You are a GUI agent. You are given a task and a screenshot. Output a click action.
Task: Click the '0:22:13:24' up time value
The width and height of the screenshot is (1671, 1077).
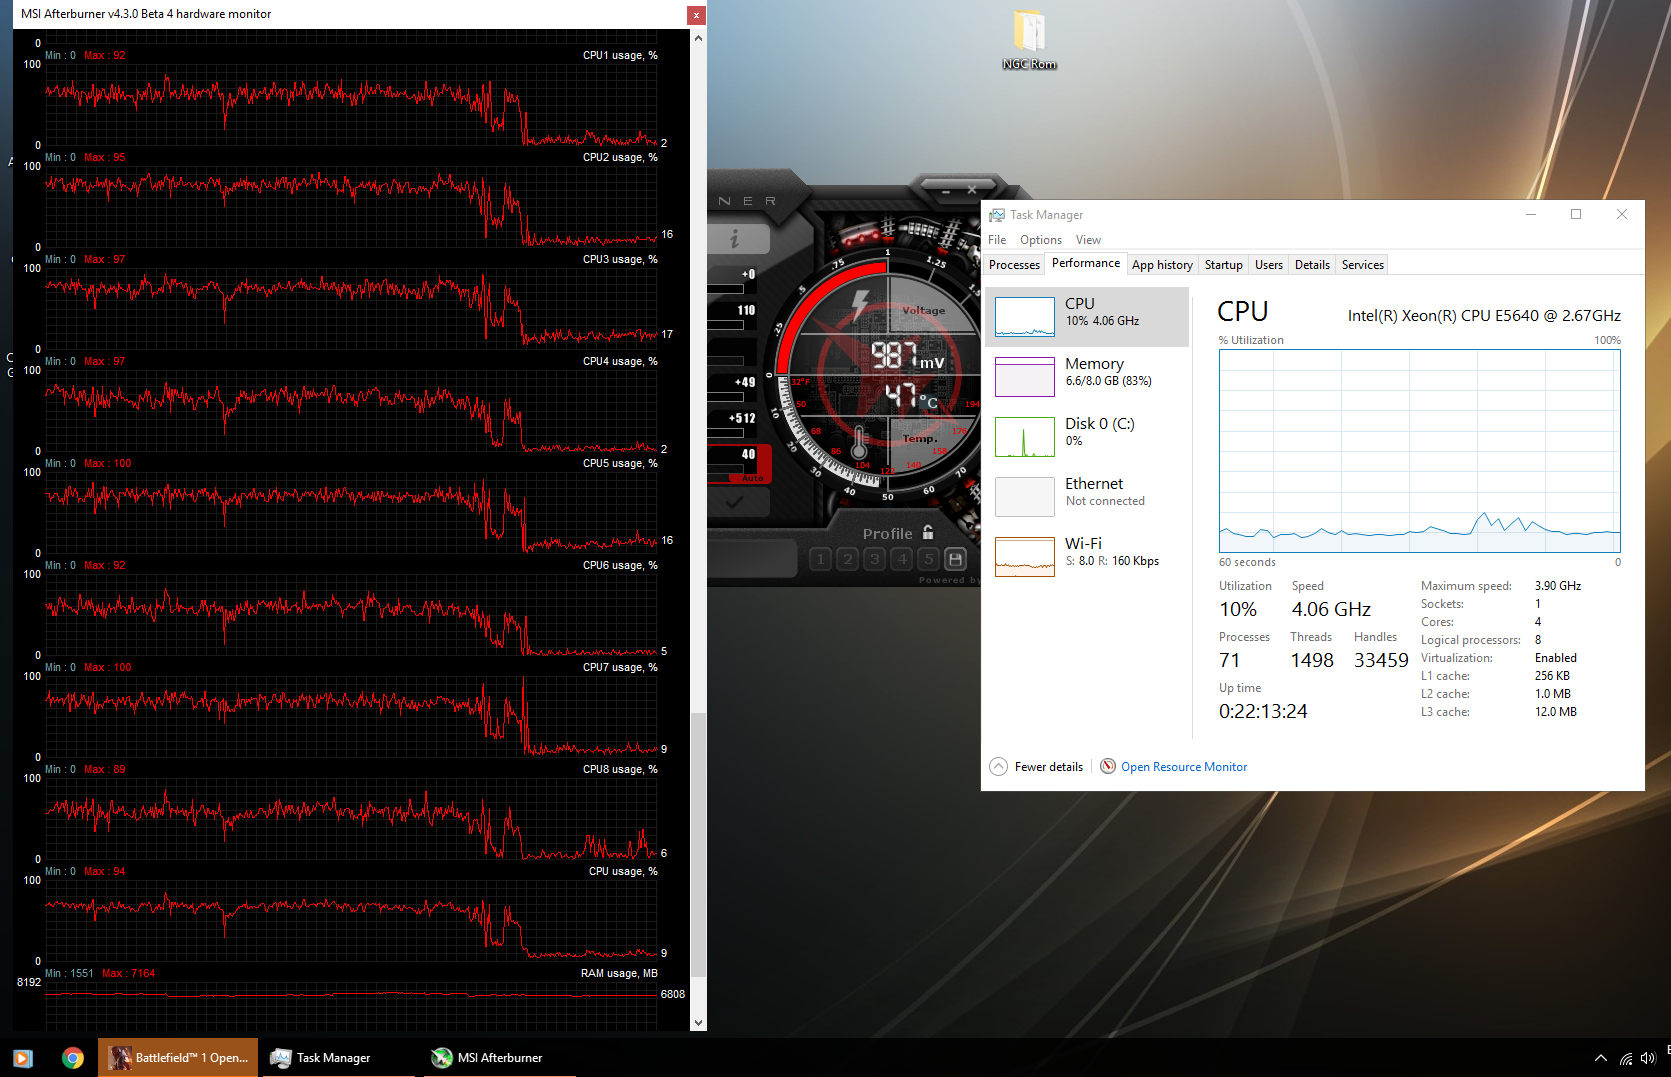pos(1263,712)
